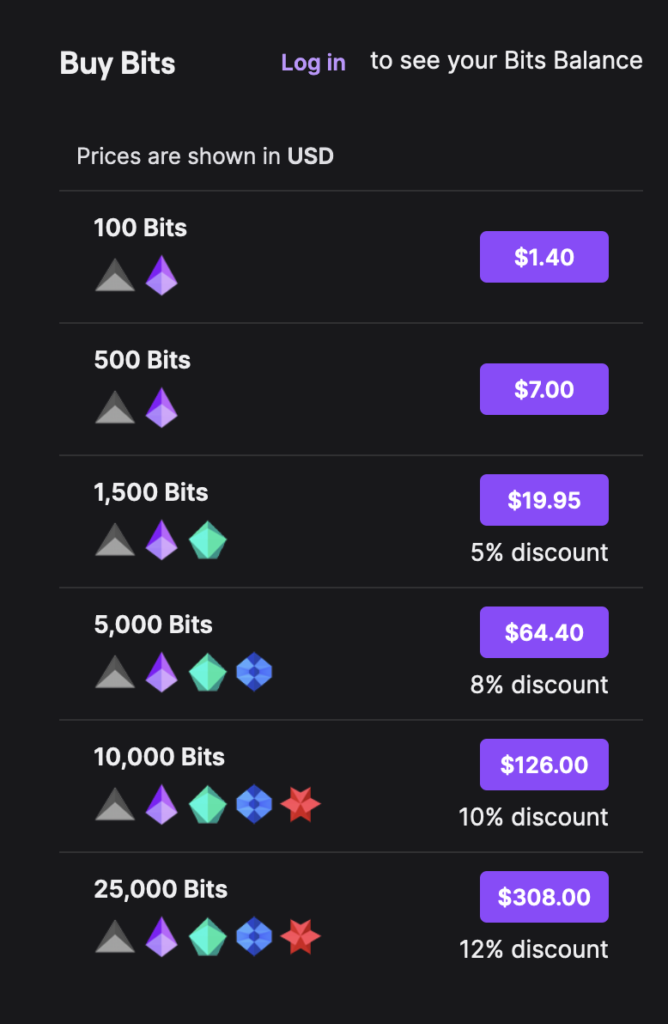
Task: Click blue gem icon in 10,000 Bits row
Action: [254, 804]
